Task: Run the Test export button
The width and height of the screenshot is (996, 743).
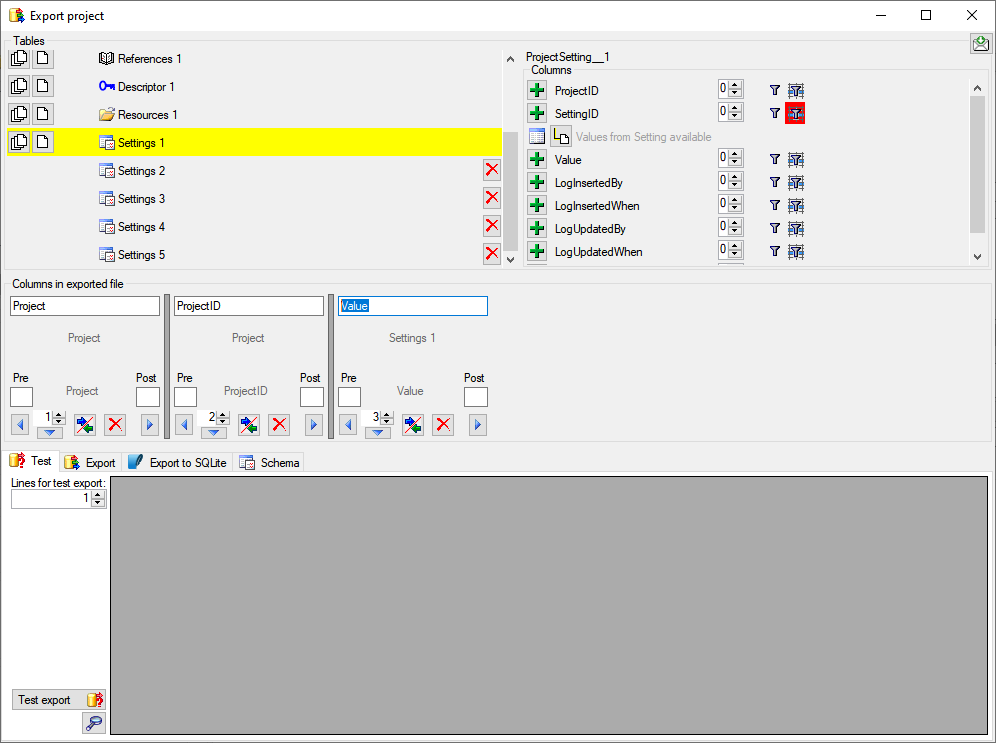Action: [x=58, y=700]
